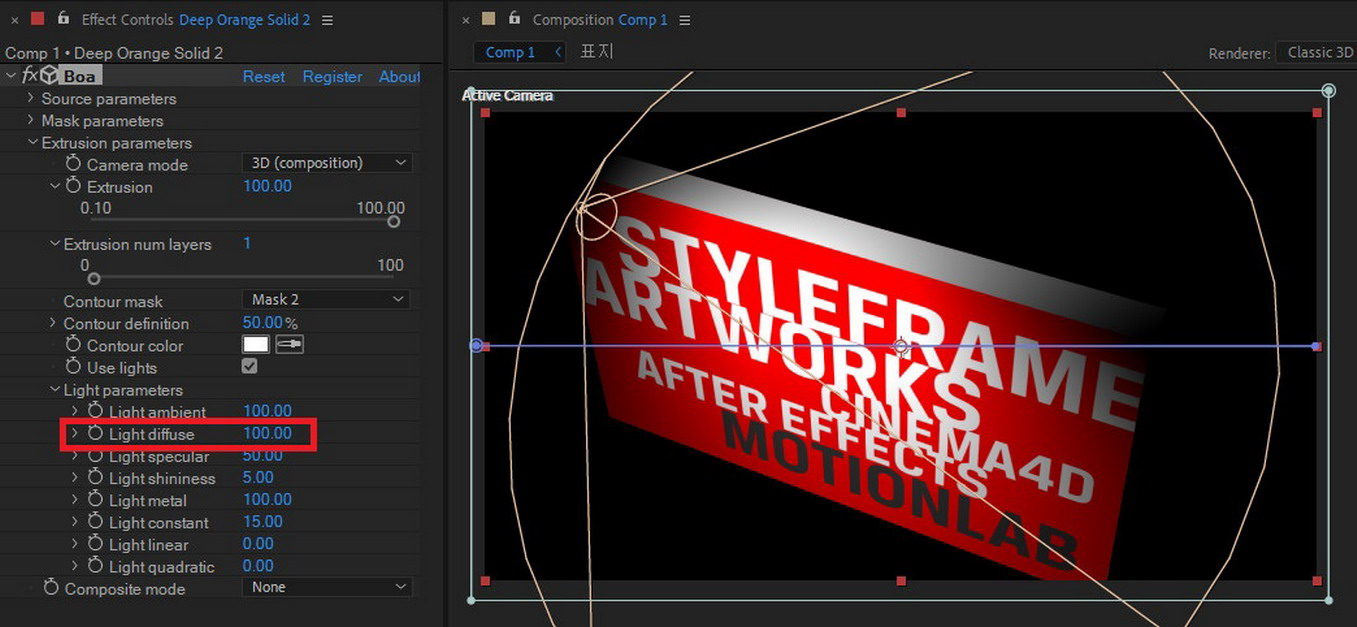1357x627 pixels.
Task: Toggle the Effect Controls panel lock
Action: 64,19
